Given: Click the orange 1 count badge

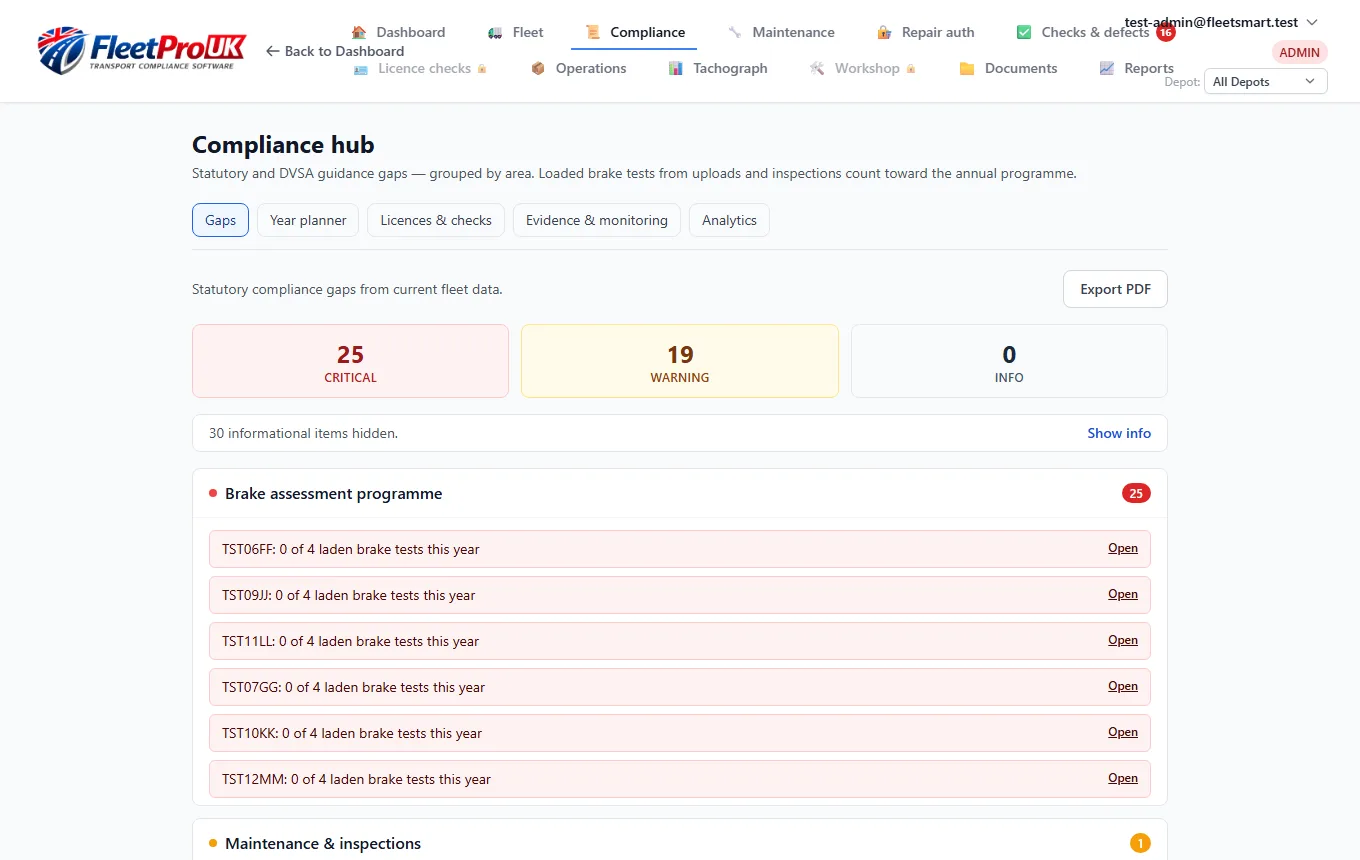Looking at the screenshot, I should pyautogui.click(x=1140, y=843).
